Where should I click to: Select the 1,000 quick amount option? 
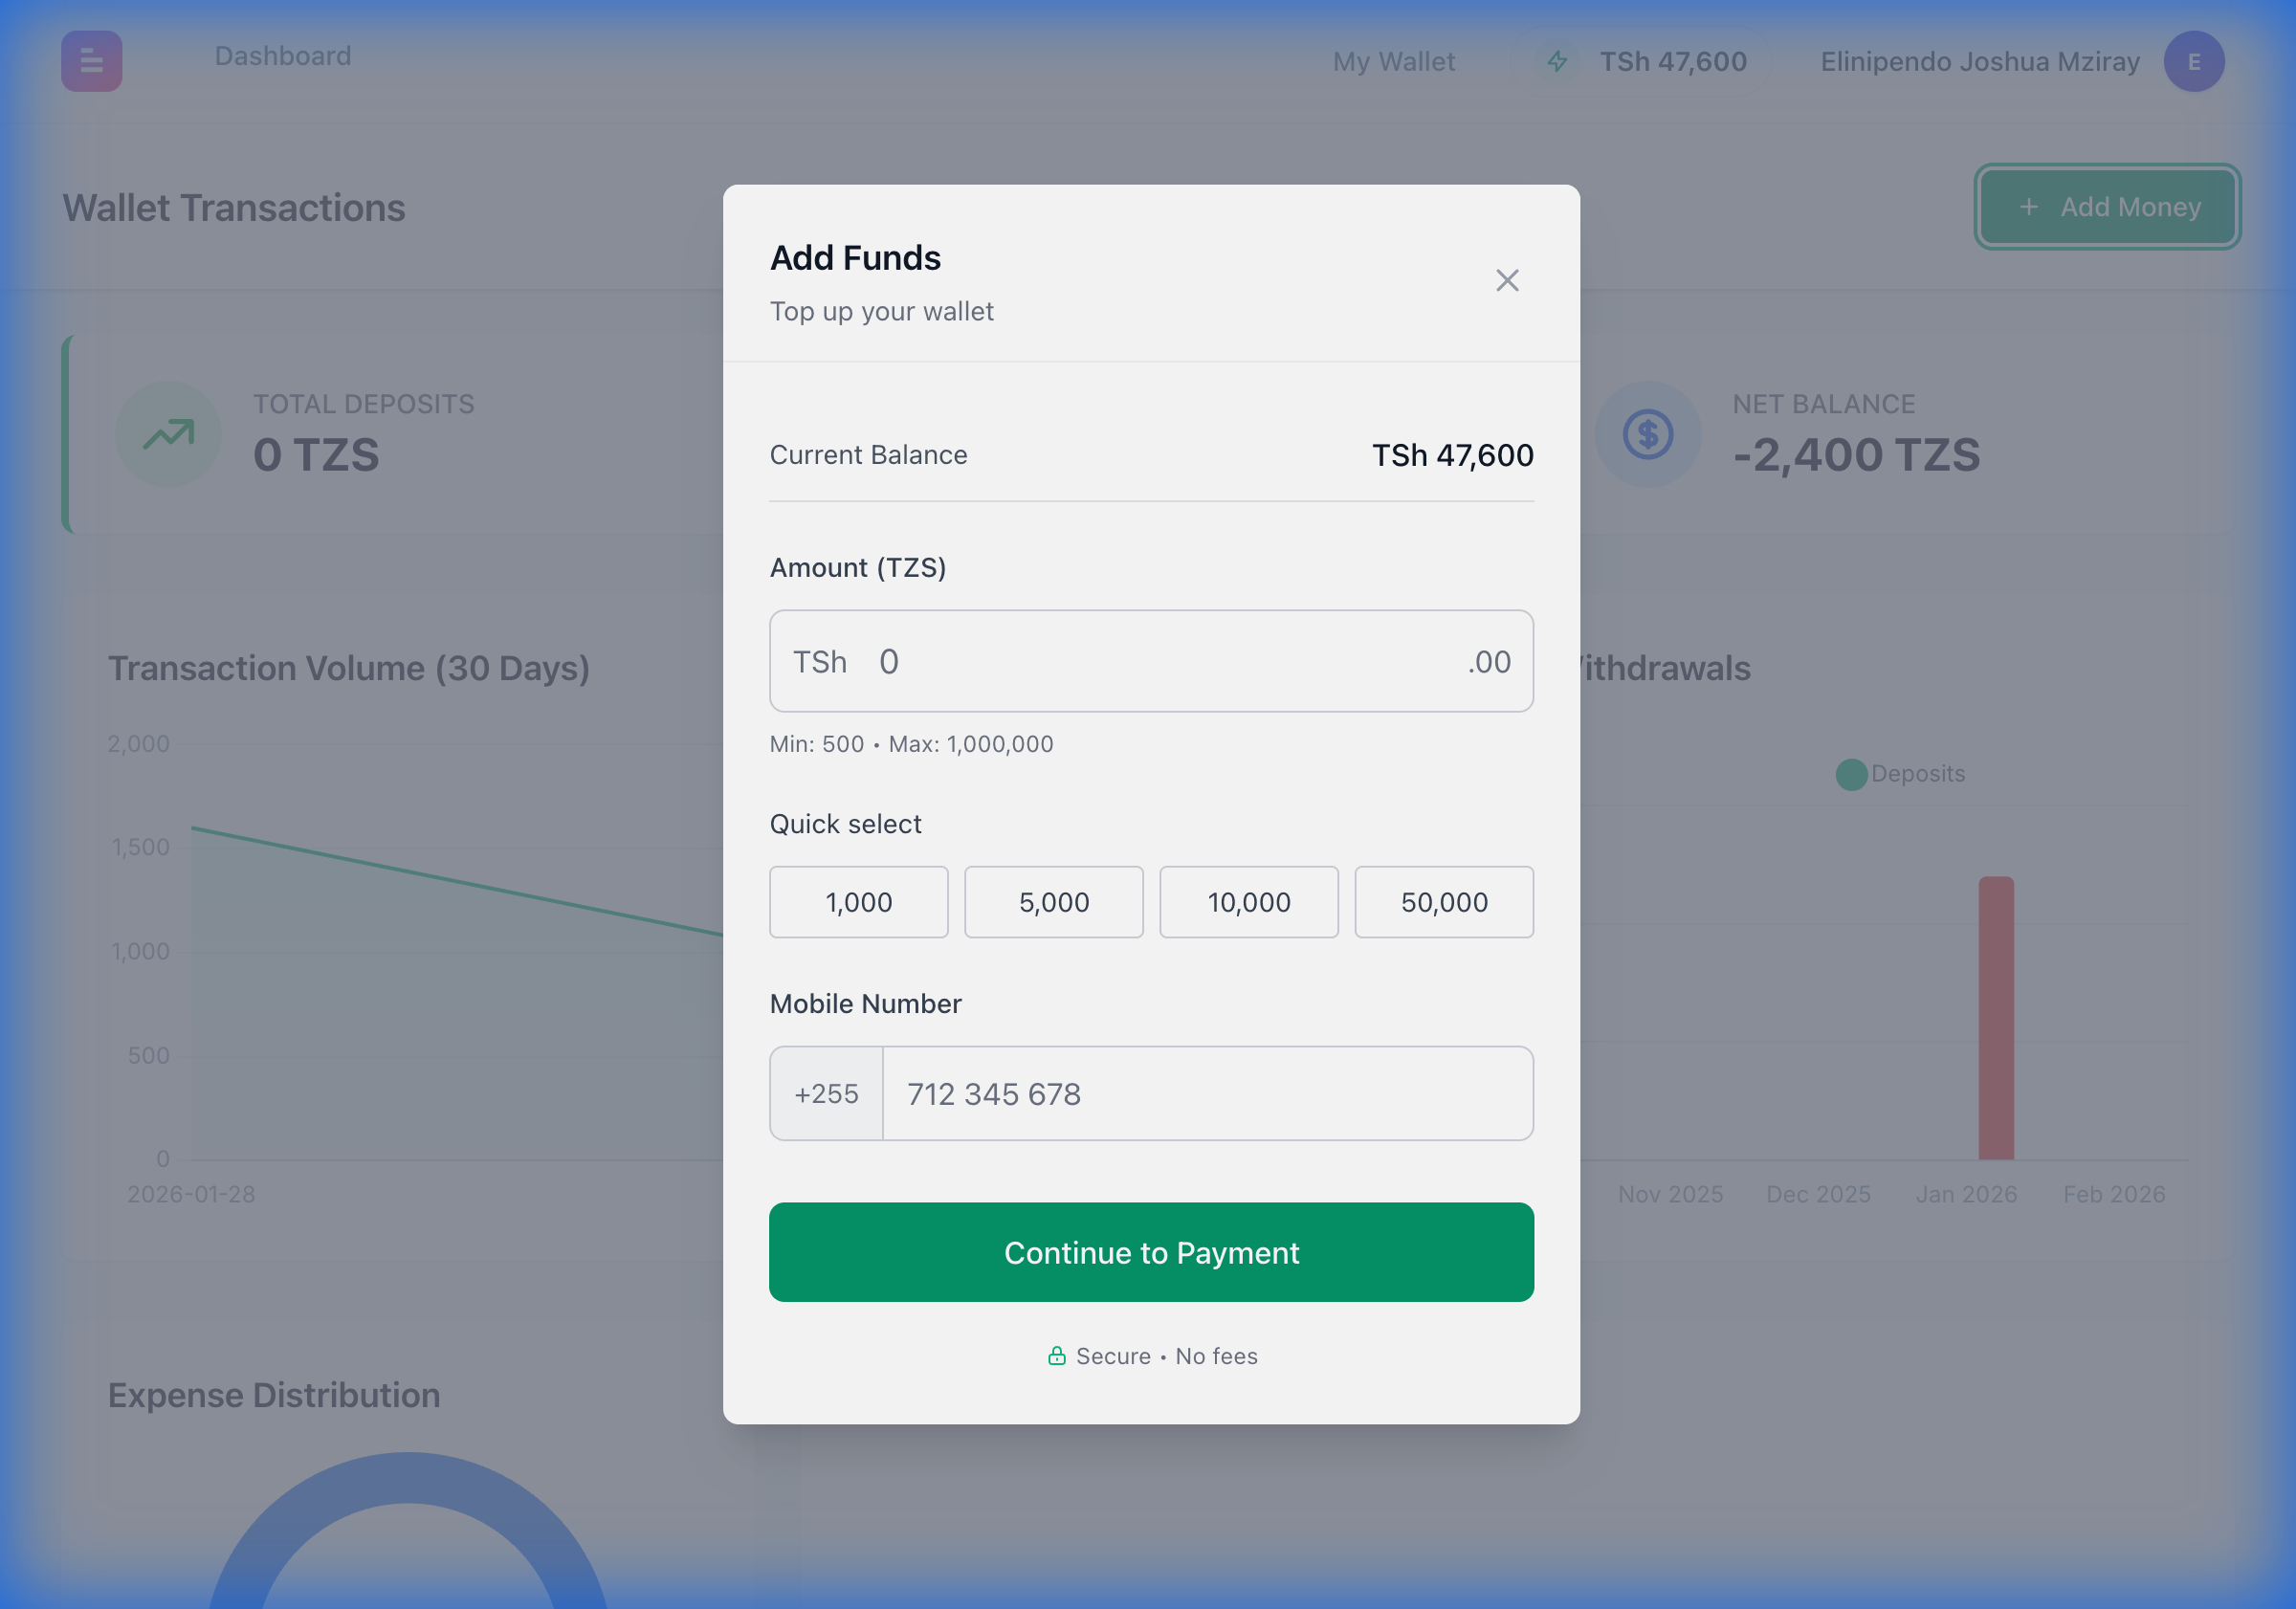pyautogui.click(x=858, y=901)
